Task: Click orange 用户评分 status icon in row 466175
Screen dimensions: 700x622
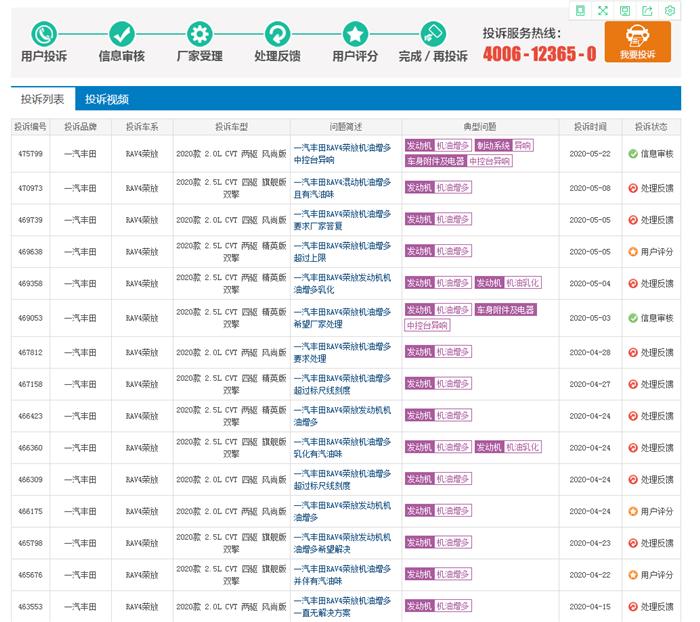Action: [633, 511]
